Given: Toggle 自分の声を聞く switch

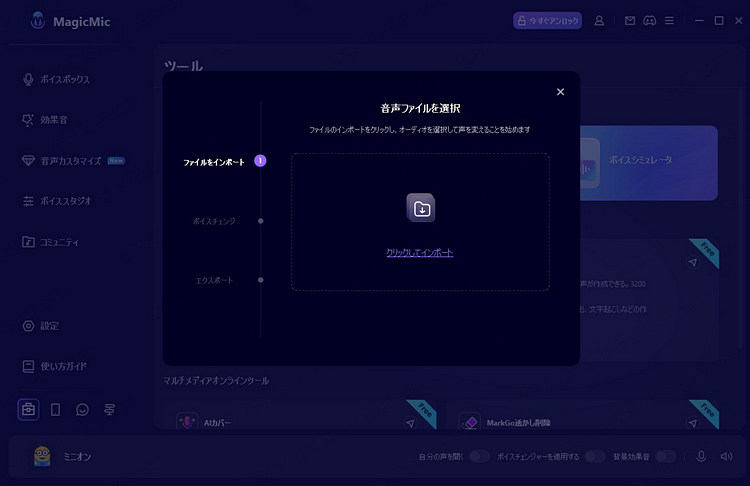Looking at the screenshot, I should point(479,457).
